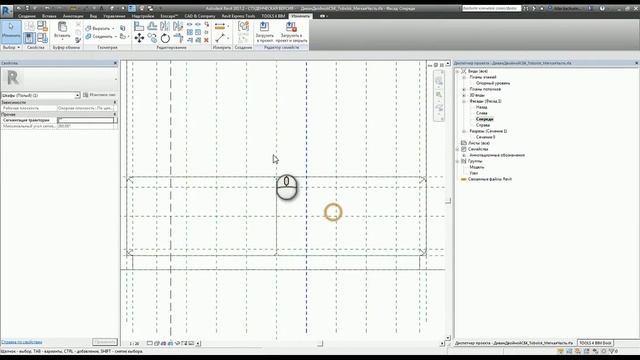The width and height of the screenshot is (640, 360).
Task: Collapse the Other section in Properties
Action: [x=115, y=114]
